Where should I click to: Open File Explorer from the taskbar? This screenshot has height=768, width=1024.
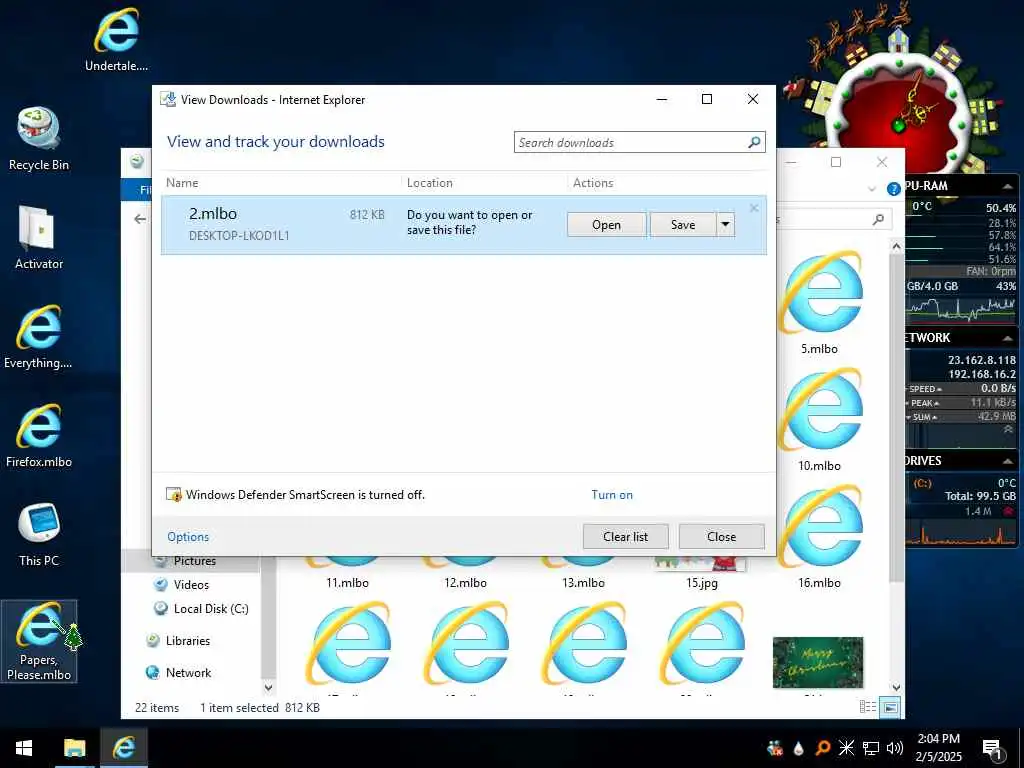click(74, 748)
